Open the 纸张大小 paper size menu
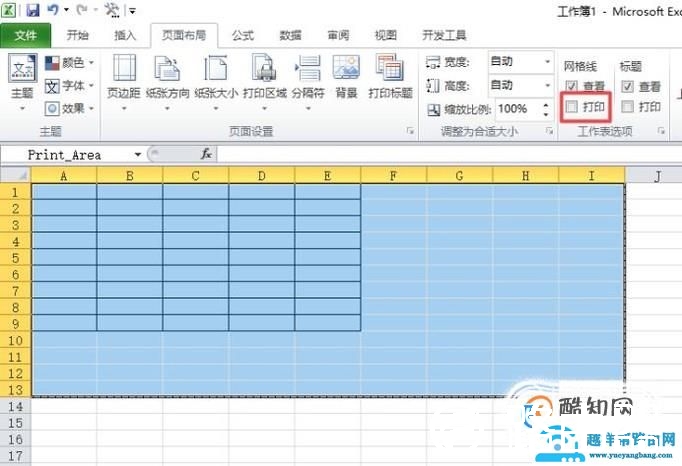The image size is (682, 466). (x=216, y=82)
